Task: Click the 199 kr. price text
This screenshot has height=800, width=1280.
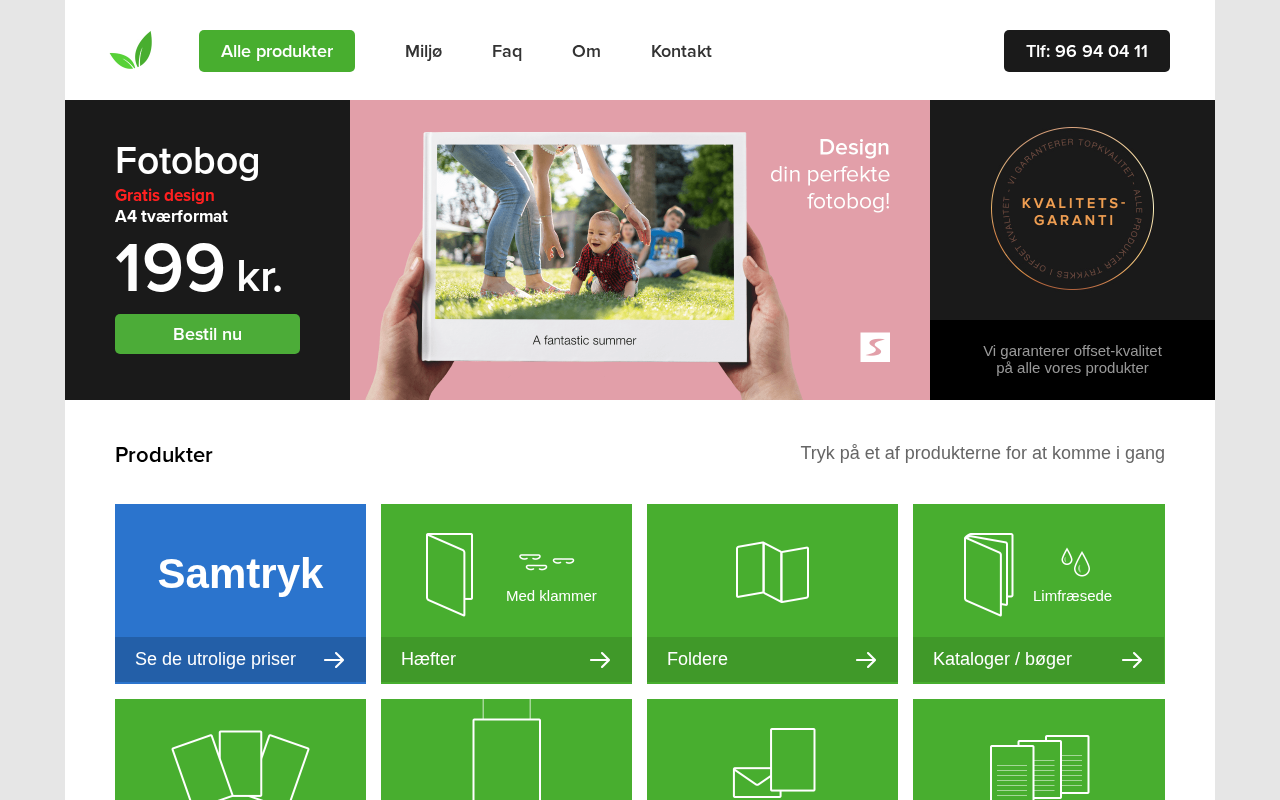Action: 199,270
